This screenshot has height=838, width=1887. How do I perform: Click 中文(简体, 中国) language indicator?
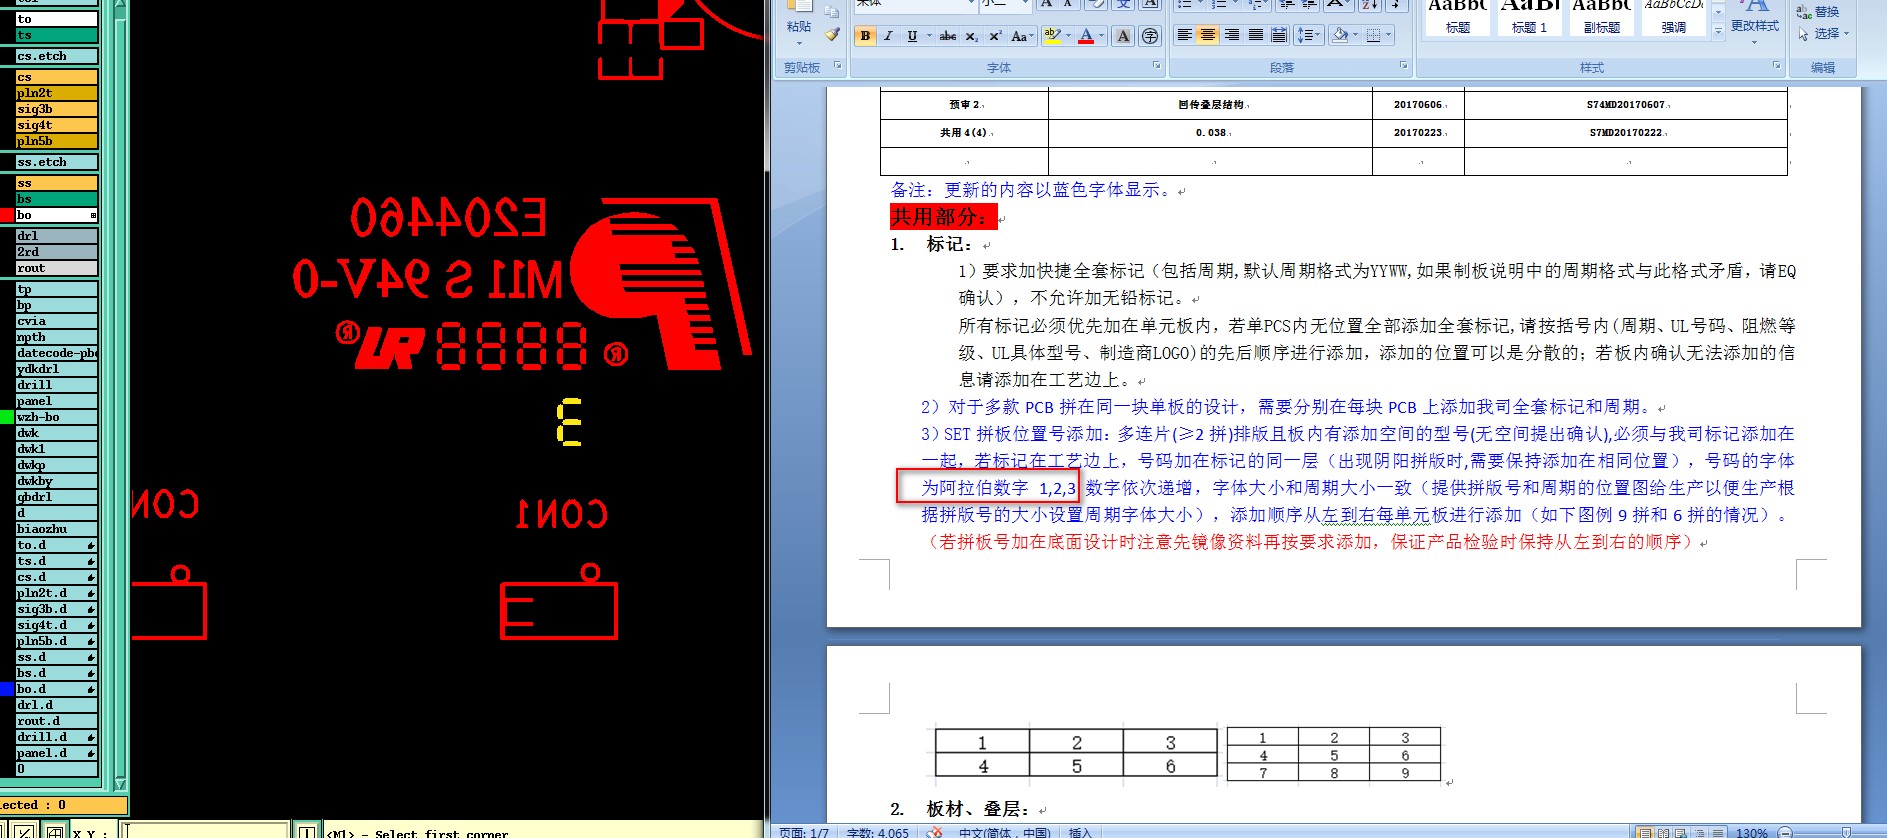pyautogui.click(x=1004, y=832)
